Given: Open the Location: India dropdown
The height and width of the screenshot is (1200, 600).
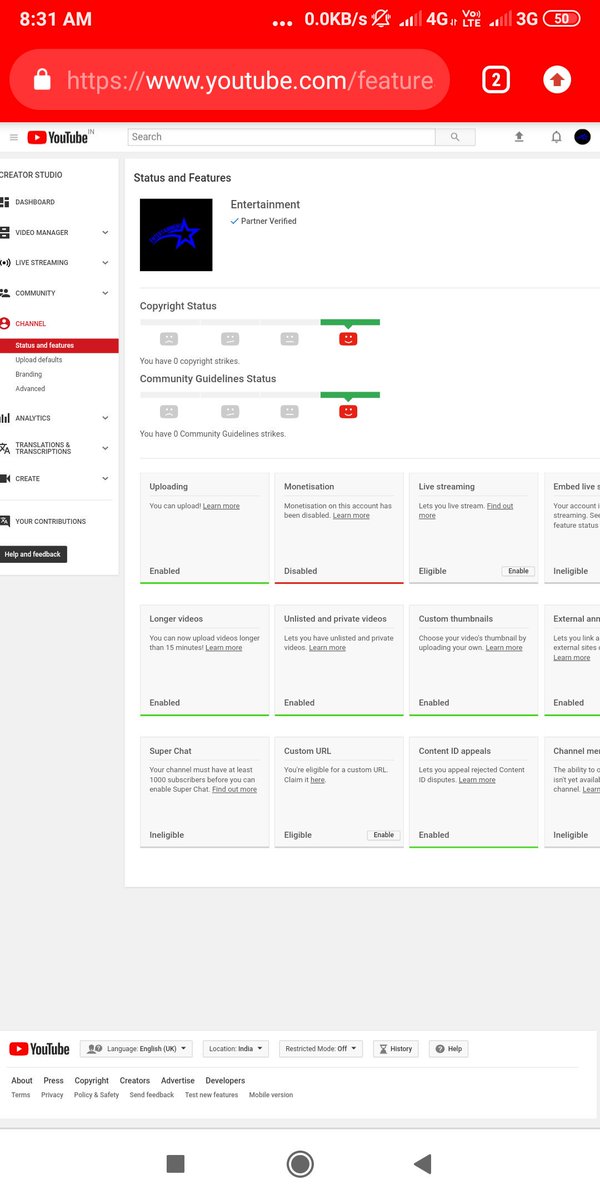Looking at the screenshot, I should (x=236, y=1049).
